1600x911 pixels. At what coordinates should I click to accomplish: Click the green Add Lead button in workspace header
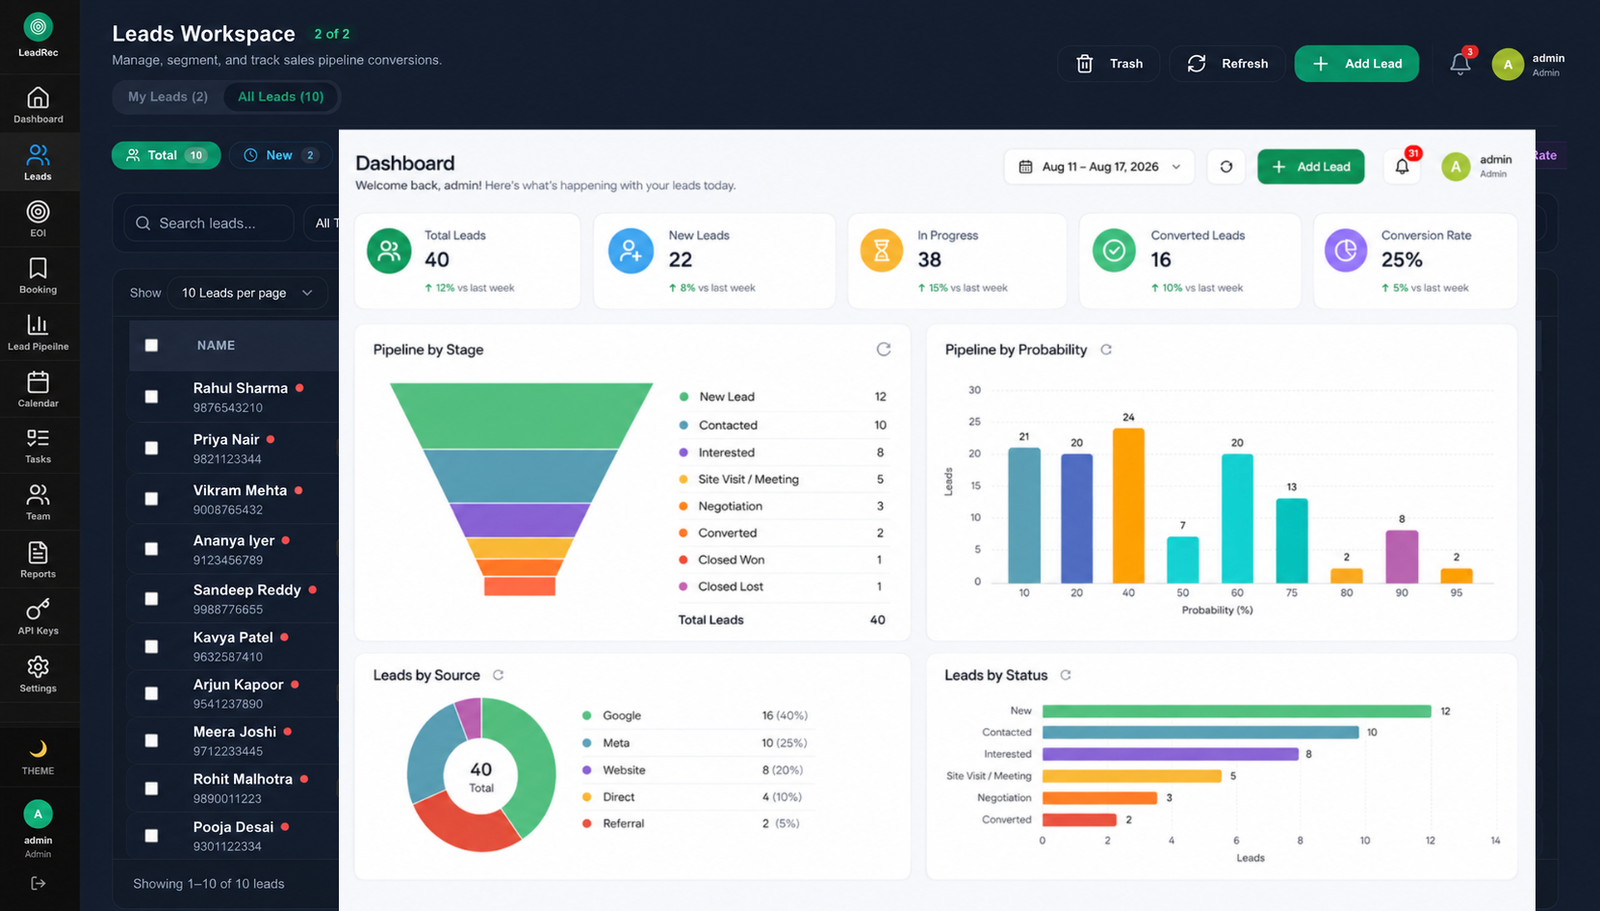pyautogui.click(x=1357, y=64)
